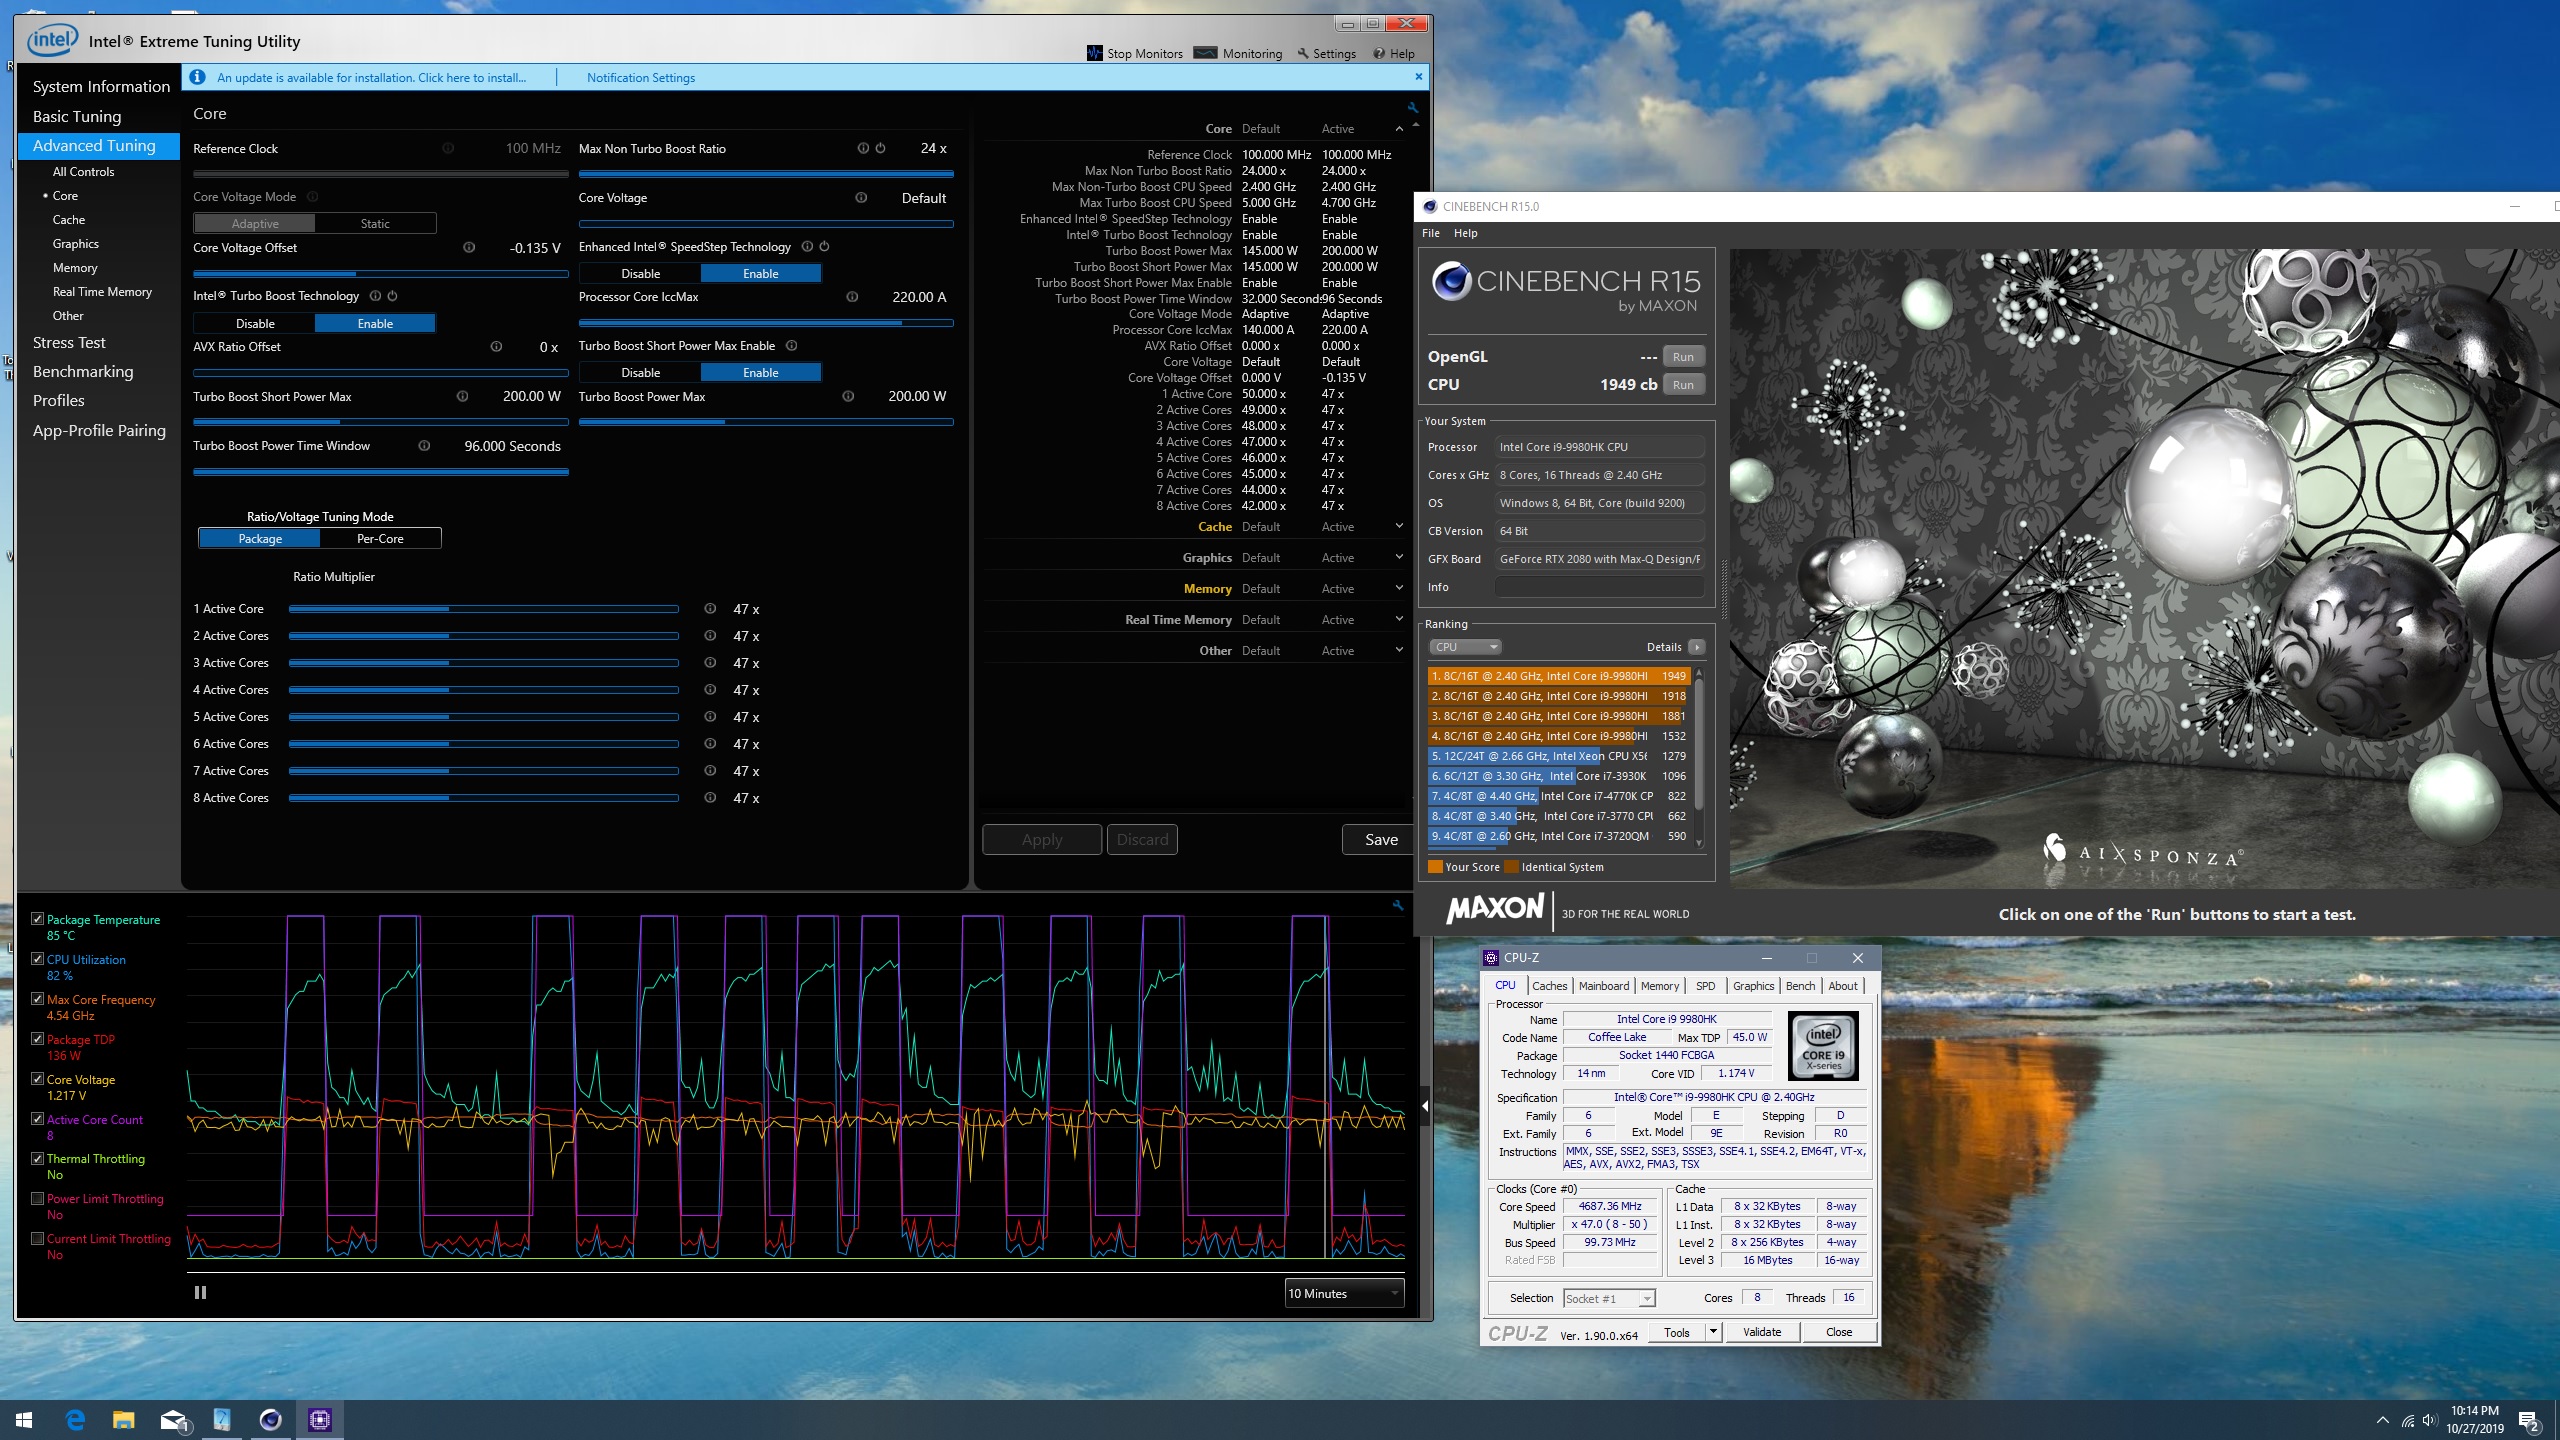The image size is (2560, 1440).
Task: Select Per-Core ratio tuning mode
Action: pos(380,538)
